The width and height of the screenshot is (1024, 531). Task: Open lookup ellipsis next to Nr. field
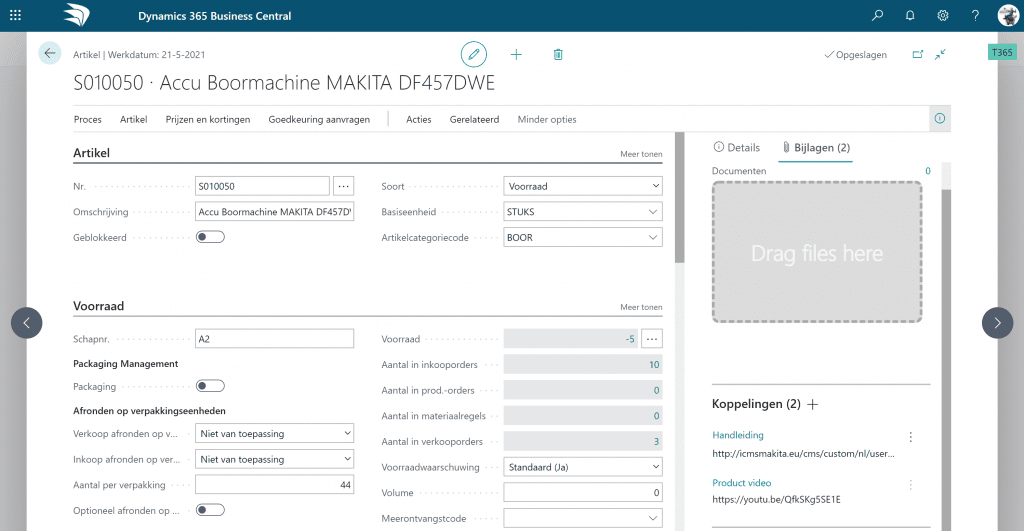coord(344,186)
